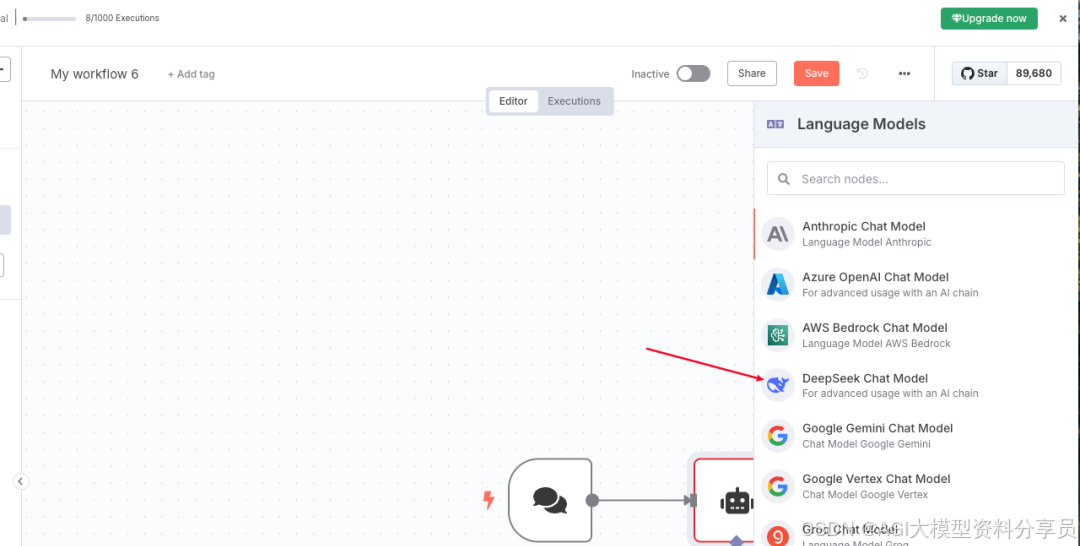Select AWS Bedrock Chat Model title text

pos(875,328)
